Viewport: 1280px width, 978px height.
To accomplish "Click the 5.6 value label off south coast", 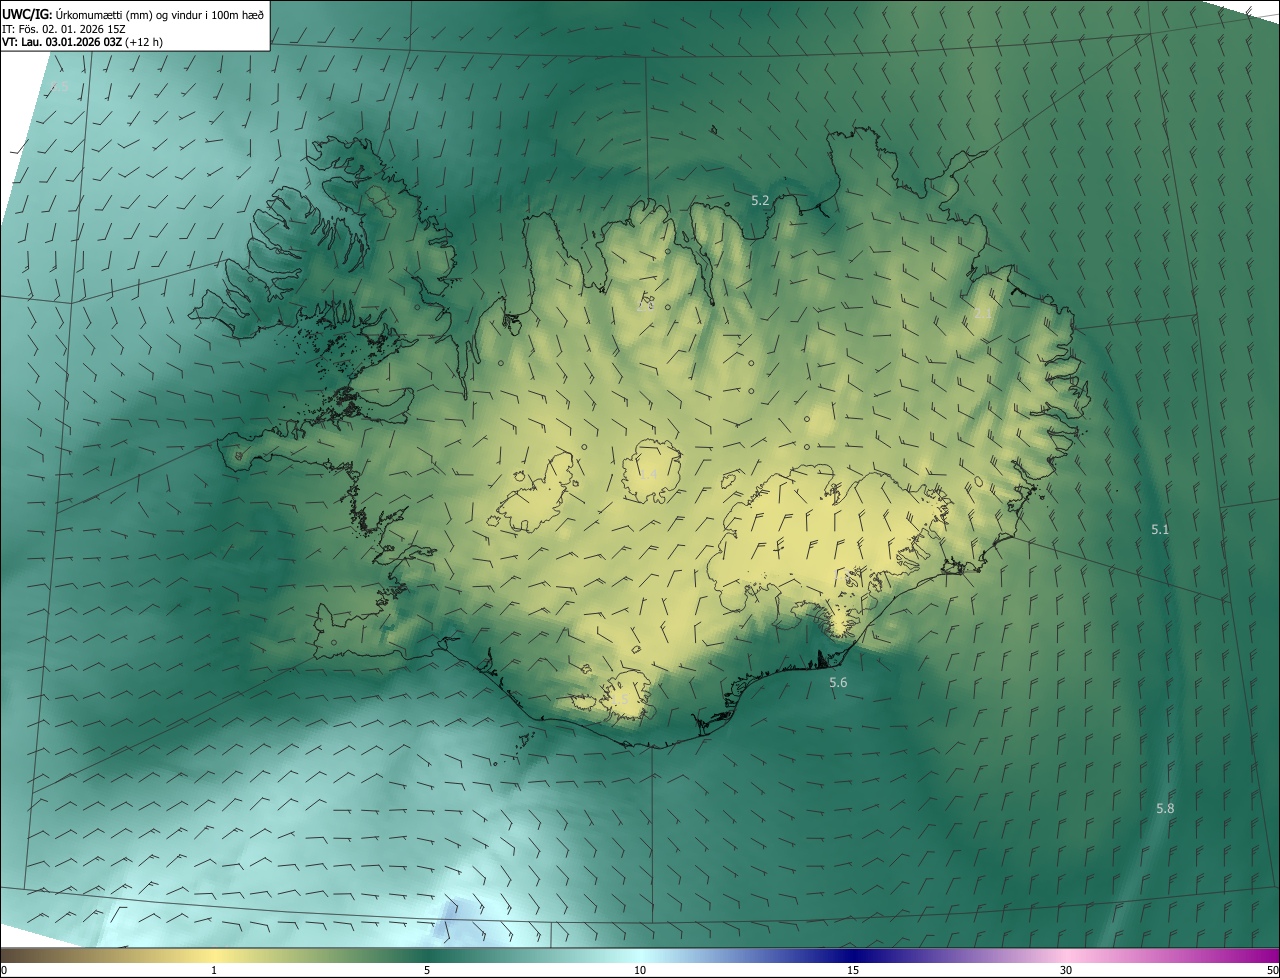I will click(838, 683).
